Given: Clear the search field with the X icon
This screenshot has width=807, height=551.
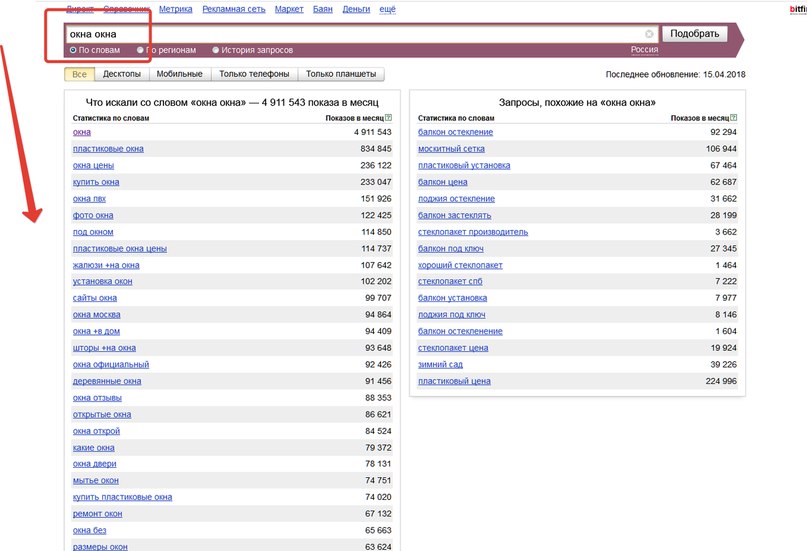Looking at the screenshot, I should coord(649,34).
